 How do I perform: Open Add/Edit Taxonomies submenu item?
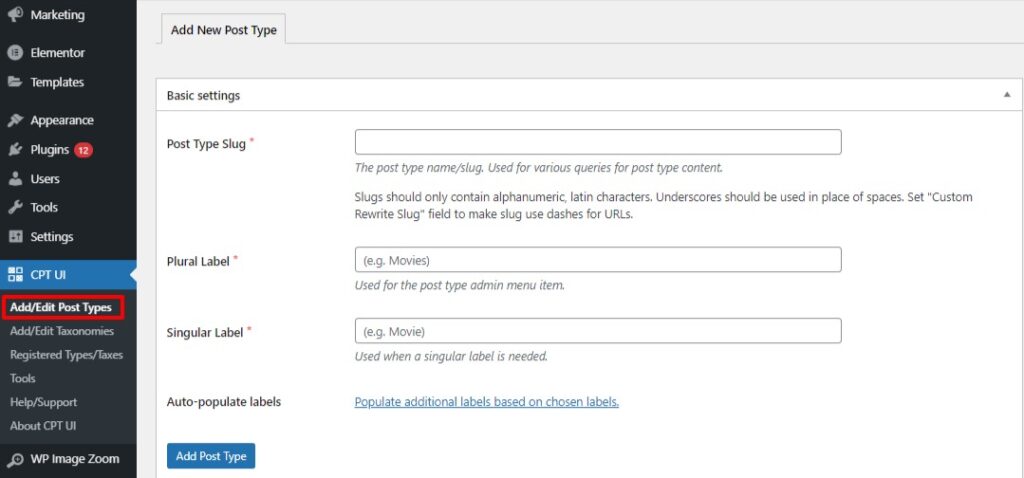62,331
